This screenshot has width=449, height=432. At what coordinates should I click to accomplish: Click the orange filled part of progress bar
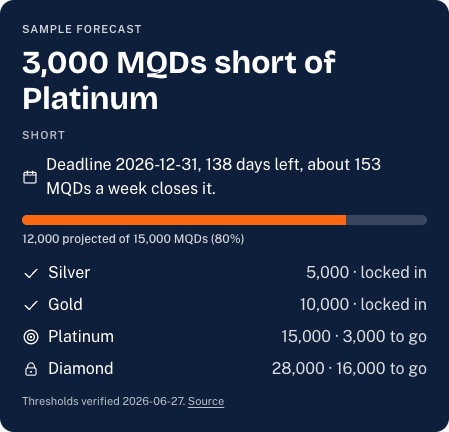click(x=184, y=220)
